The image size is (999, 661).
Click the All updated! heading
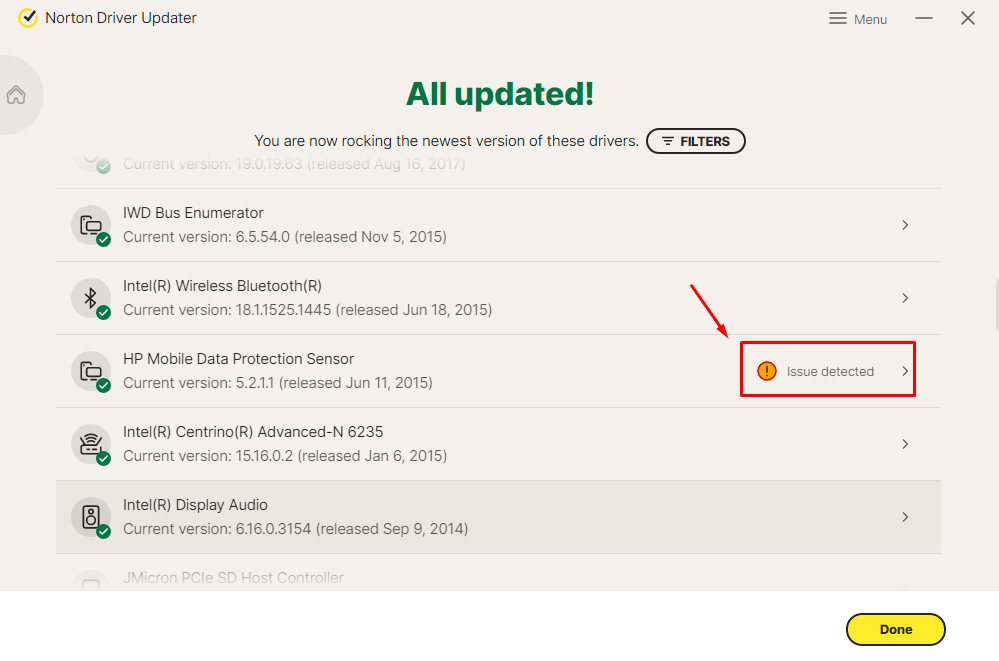500,94
